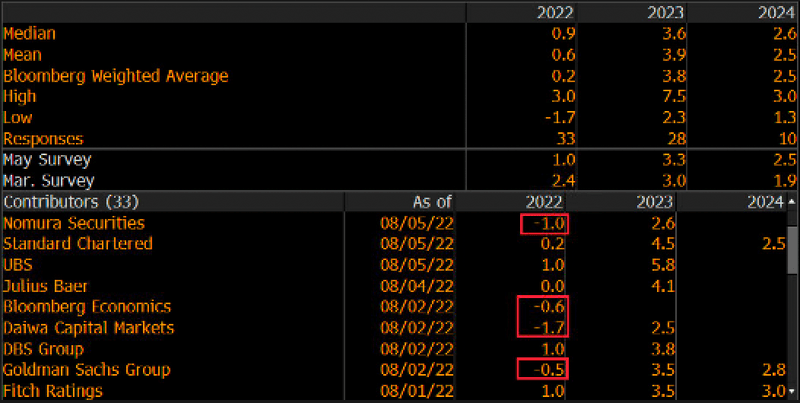Select the Nomura Securities row
The width and height of the screenshot is (800, 403).
(x=74, y=223)
